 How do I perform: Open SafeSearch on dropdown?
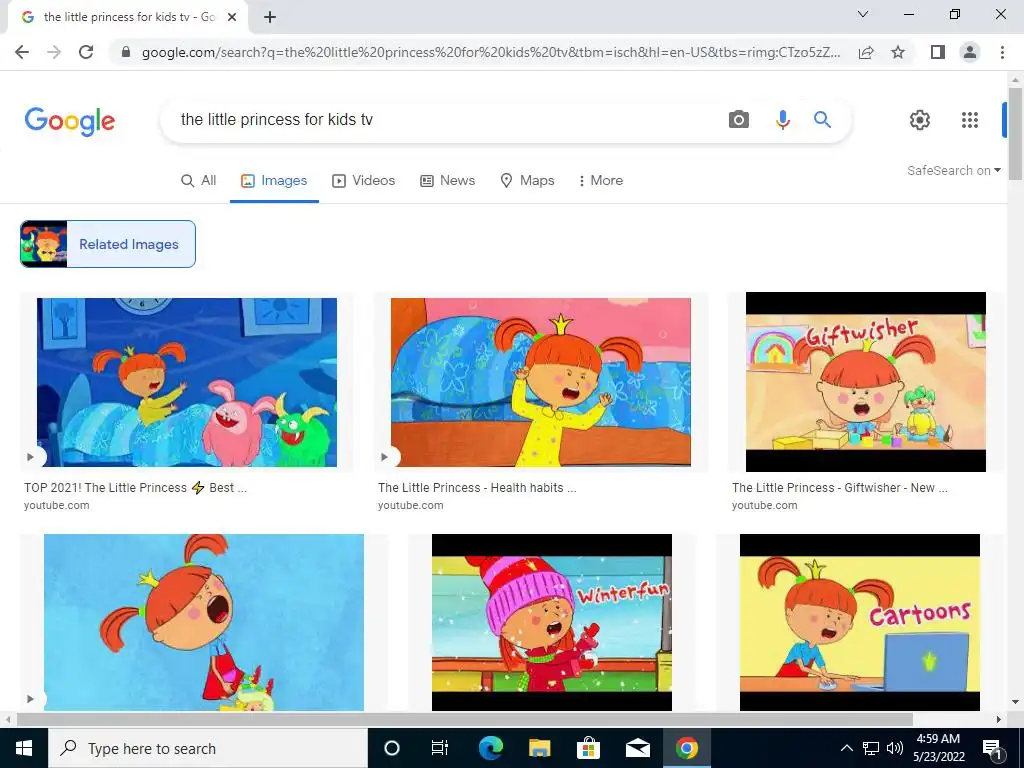tap(953, 170)
